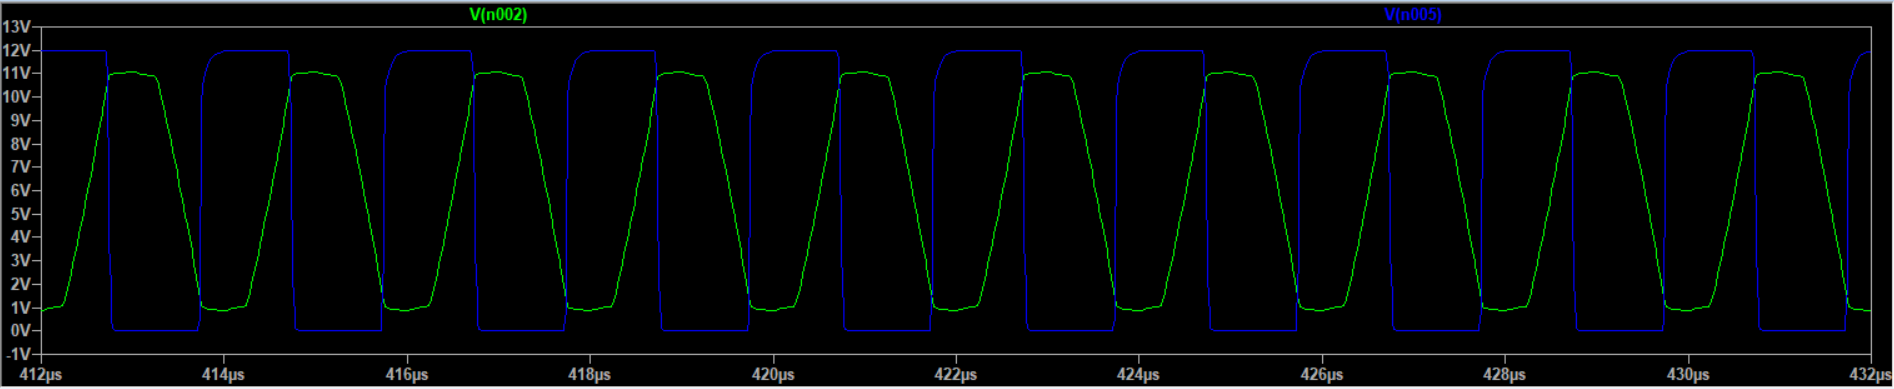
Task: Click the 12V y-axis label
Action: 17,50
